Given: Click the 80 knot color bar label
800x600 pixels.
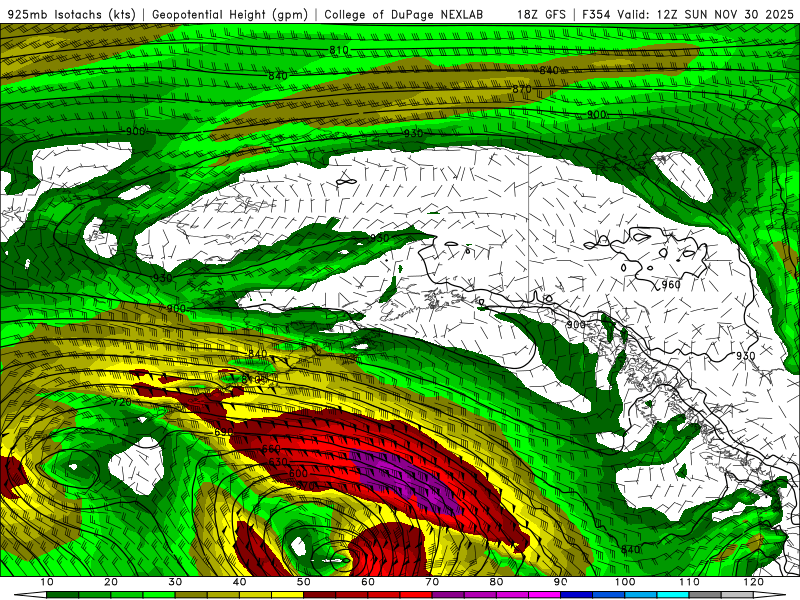Looking at the screenshot, I should pos(496,582).
